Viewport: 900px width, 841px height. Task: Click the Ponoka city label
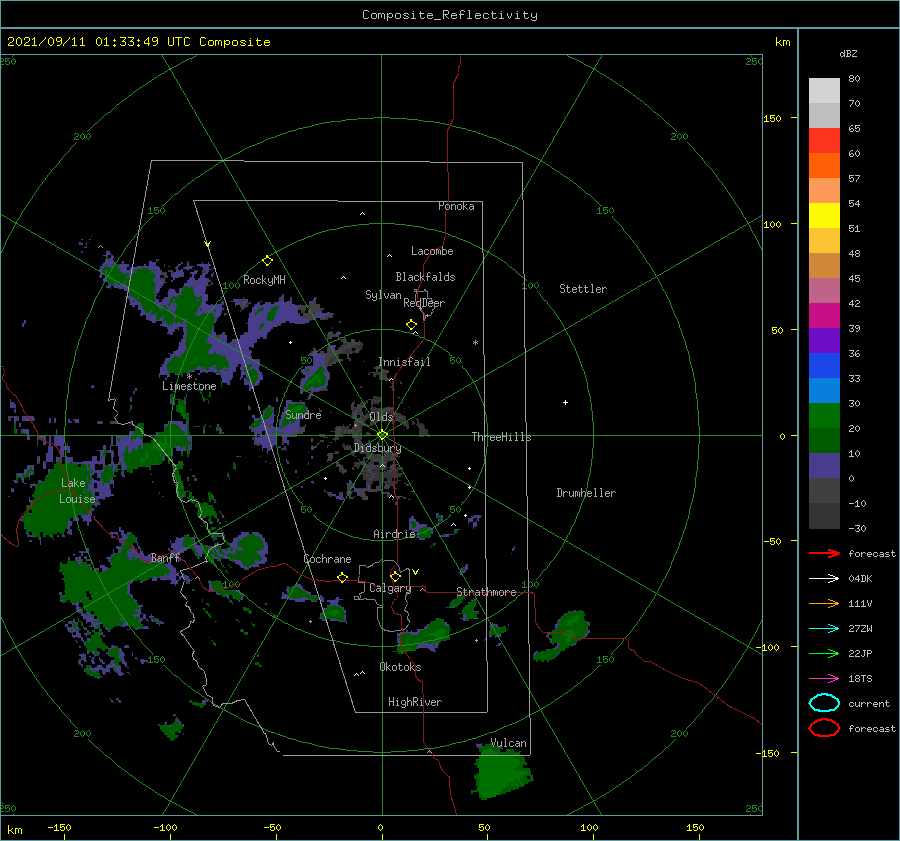click(456, 206)
